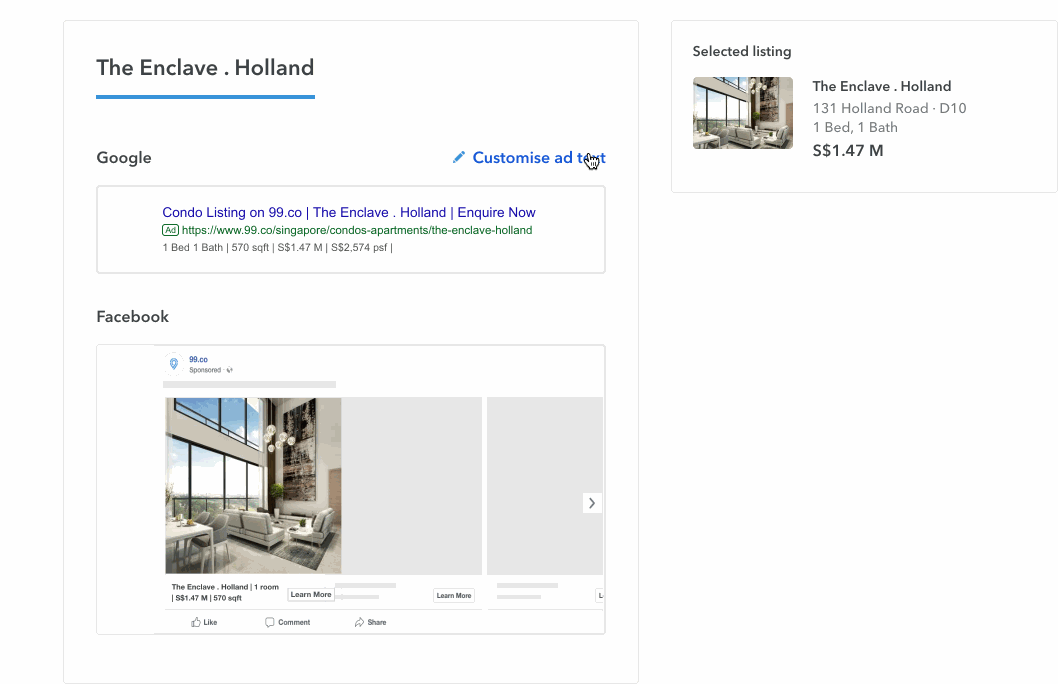1058x684 pixels.
Task: Select The Enclave . Holland tab heading
Action: pyautogui.click(x=205, y=67)
